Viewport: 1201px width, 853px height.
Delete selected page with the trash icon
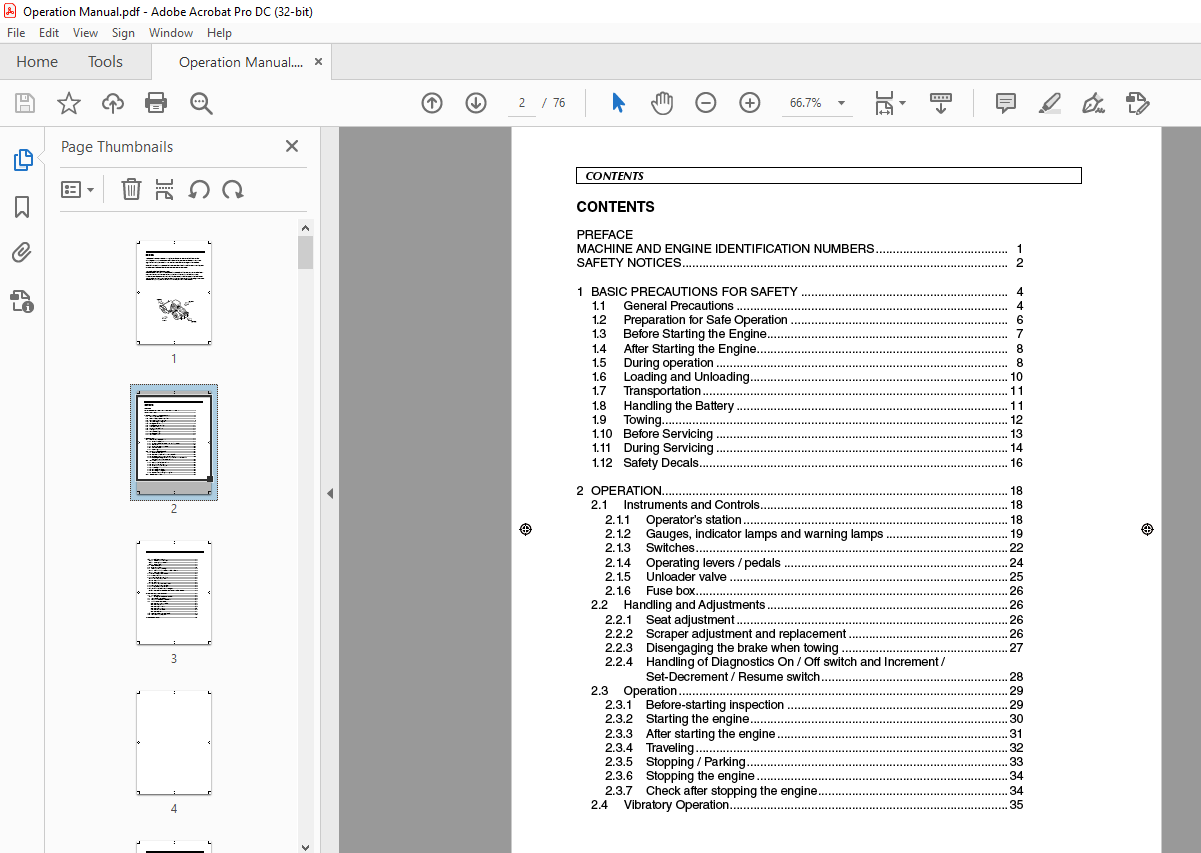click(131, 189)
